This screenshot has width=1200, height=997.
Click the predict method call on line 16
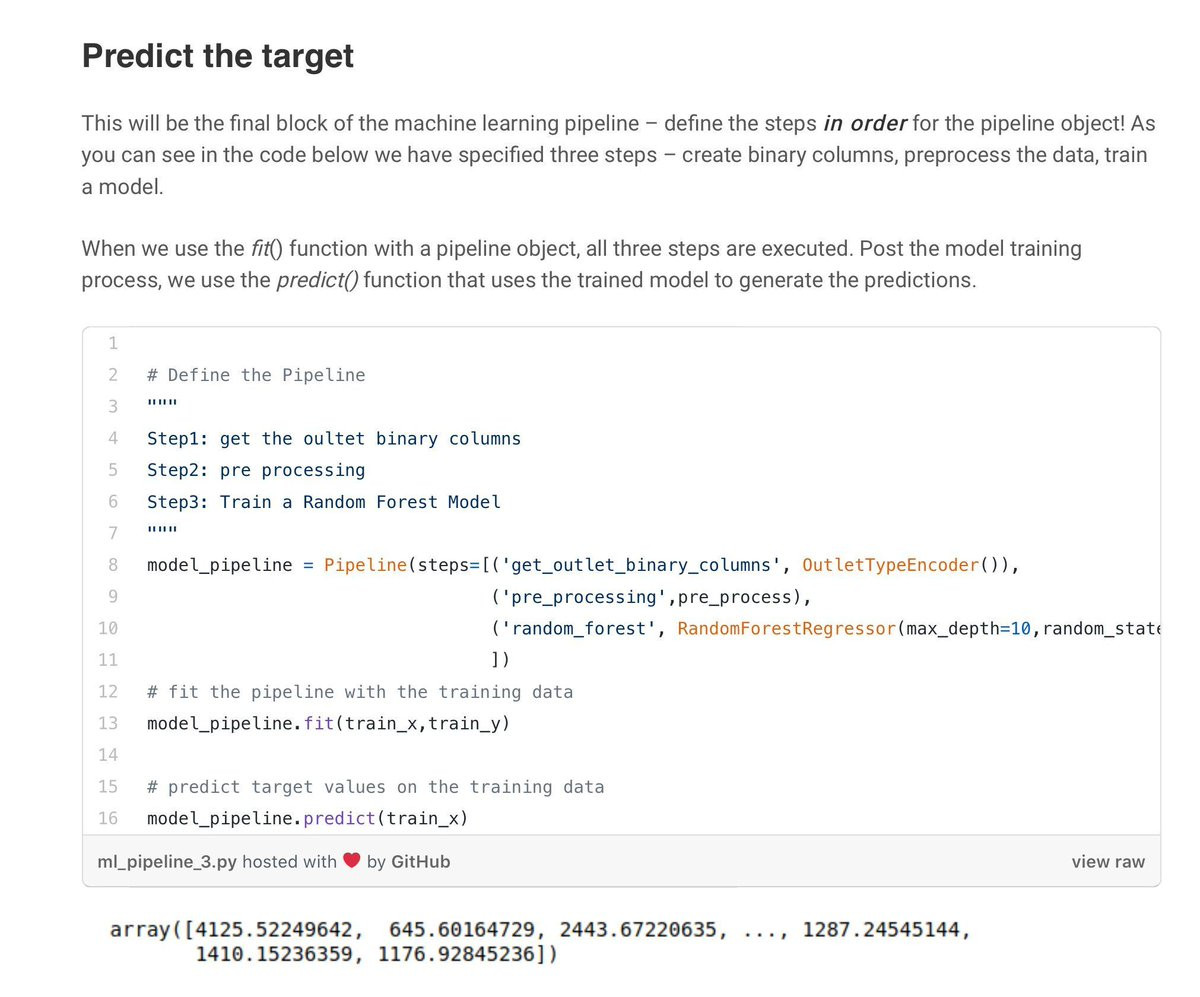[x=339, y=818]
